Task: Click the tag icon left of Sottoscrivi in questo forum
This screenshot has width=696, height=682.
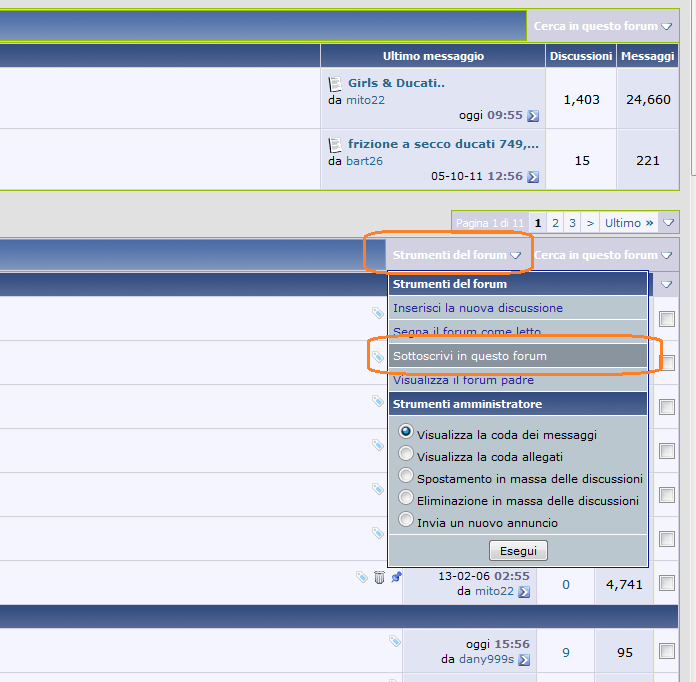Action: 378,357
